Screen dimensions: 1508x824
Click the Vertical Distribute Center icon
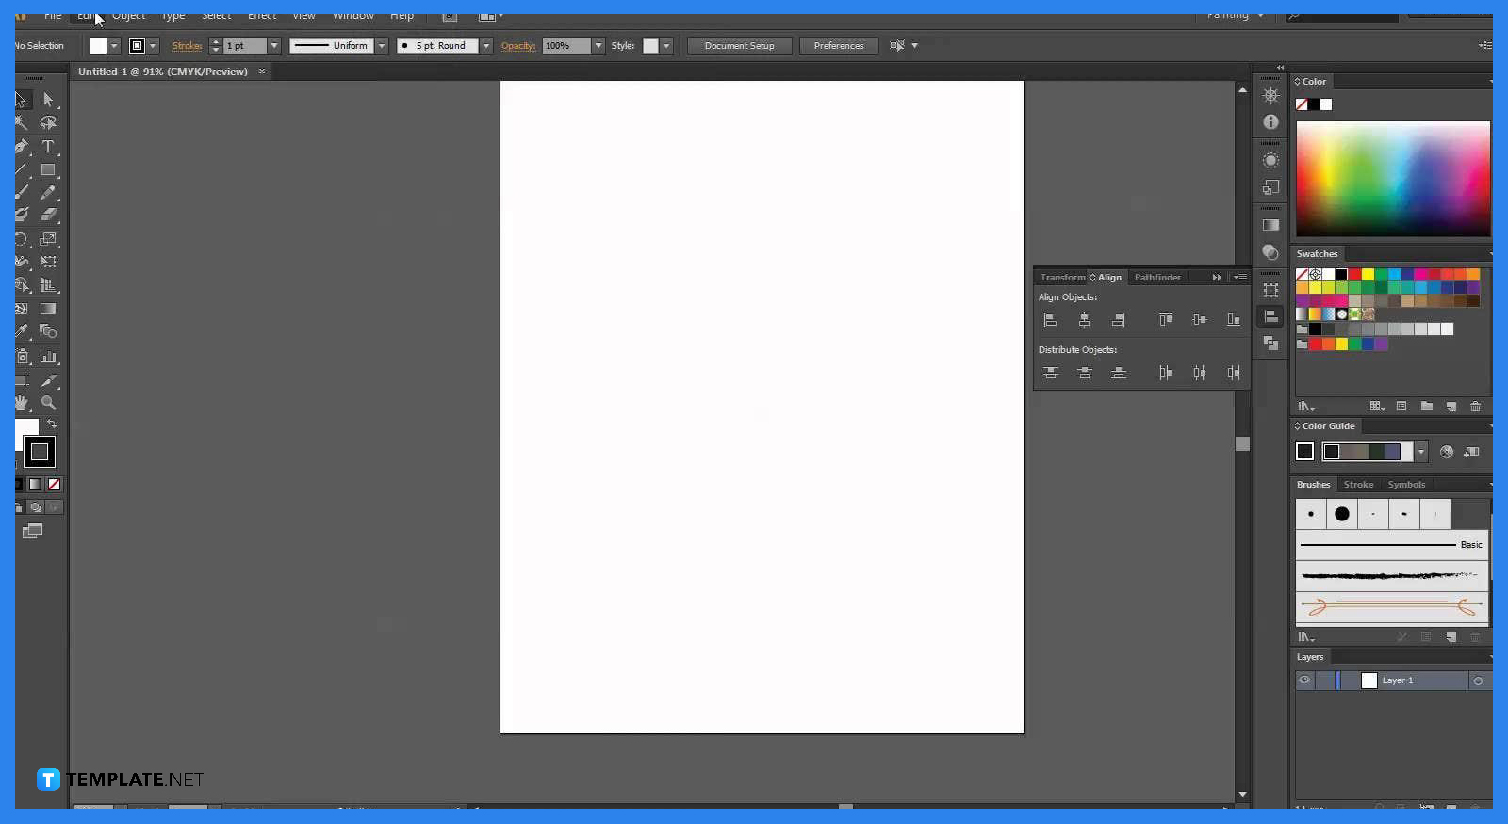(x=1085, y=372)
